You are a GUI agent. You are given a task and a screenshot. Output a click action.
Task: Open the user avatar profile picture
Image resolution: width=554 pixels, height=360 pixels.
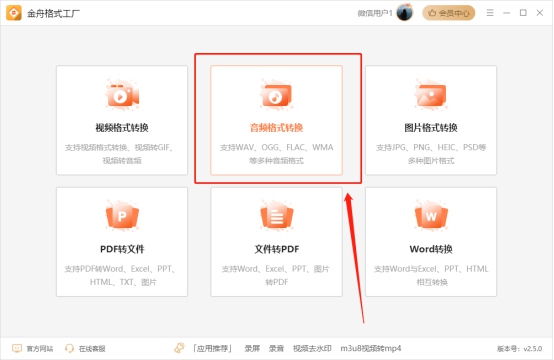coord(405,13)
